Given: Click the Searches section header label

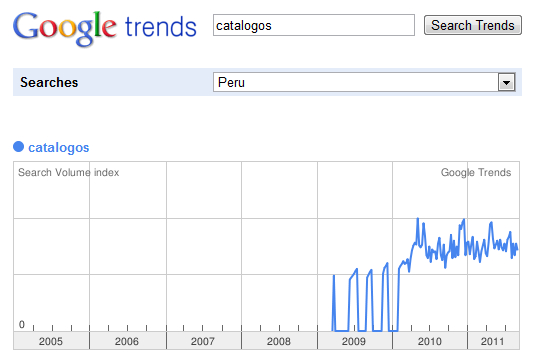Looking at the screenshot, I should pyautogui.click(x=49, y=82).
